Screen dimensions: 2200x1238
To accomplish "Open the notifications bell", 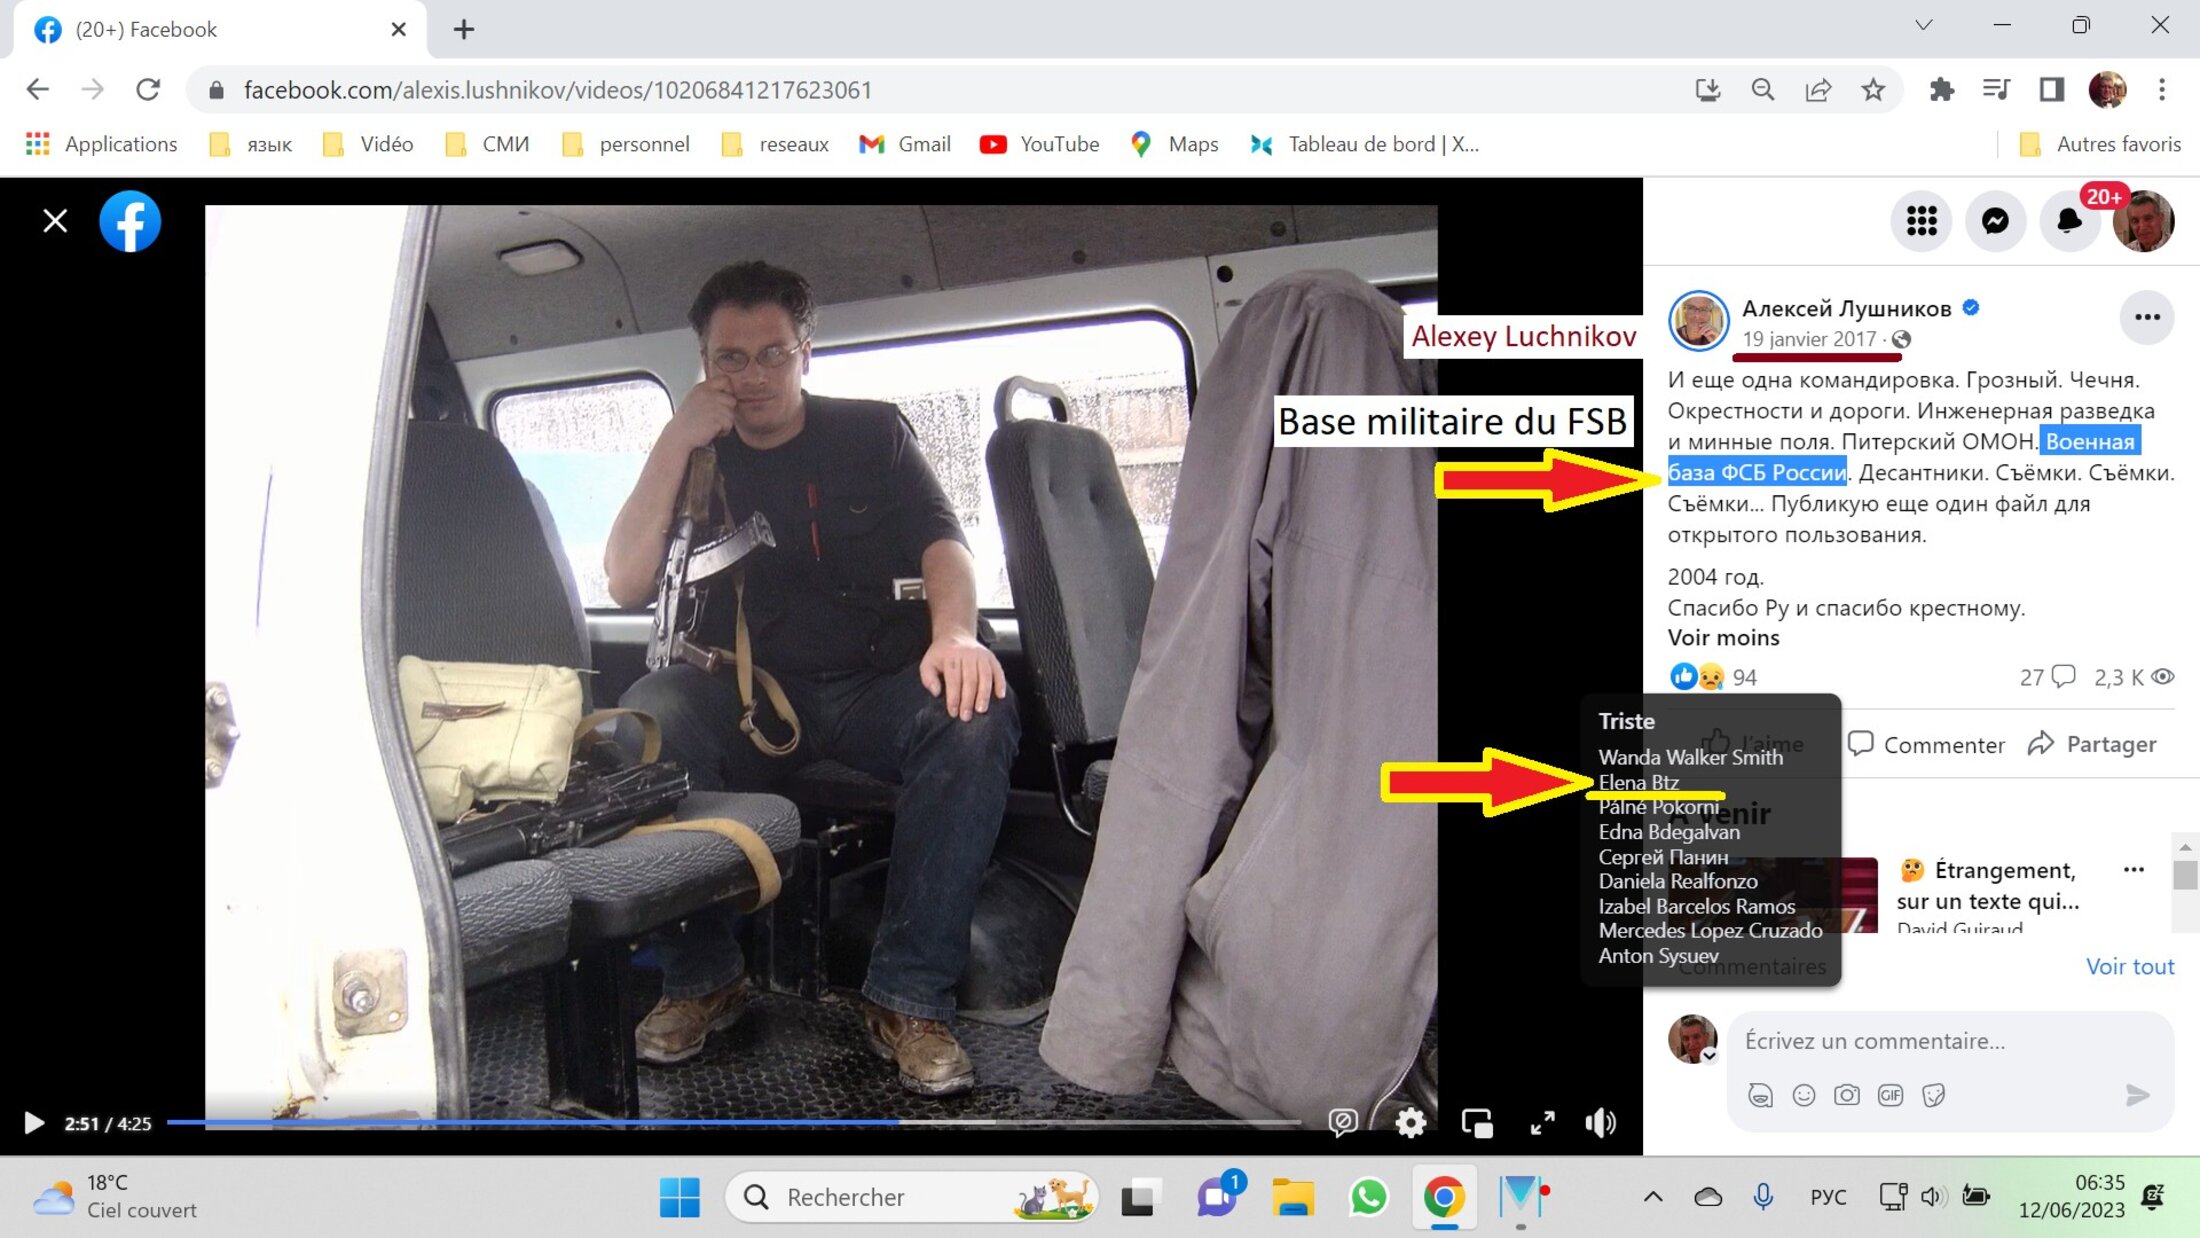I will tap(2069, 221).
